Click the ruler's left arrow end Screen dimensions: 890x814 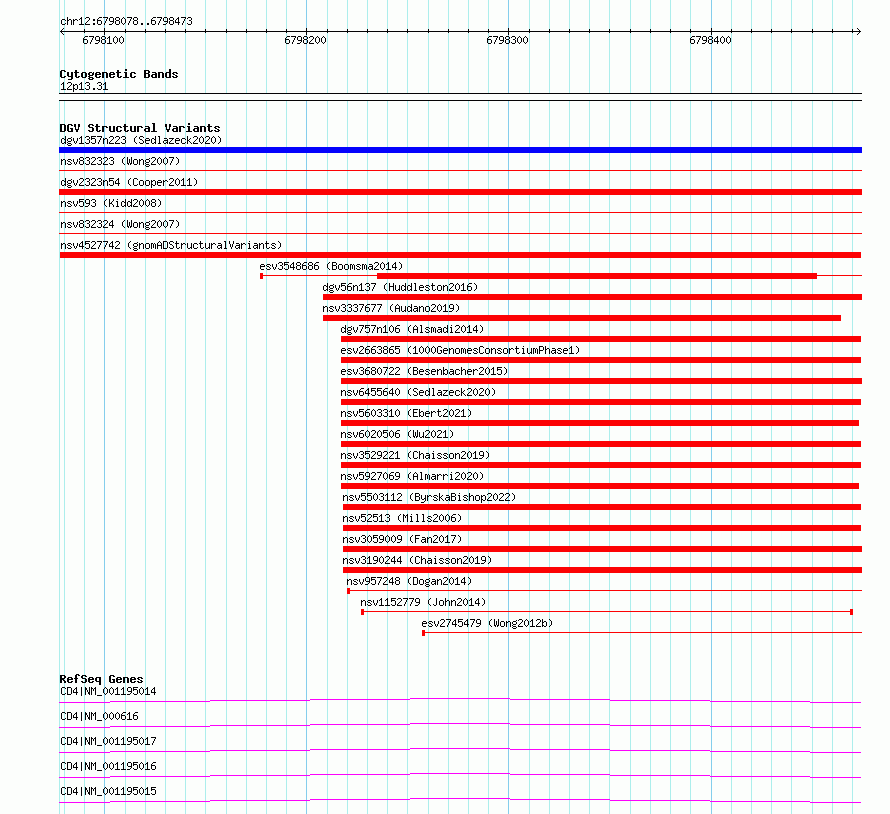click(62, 32)
